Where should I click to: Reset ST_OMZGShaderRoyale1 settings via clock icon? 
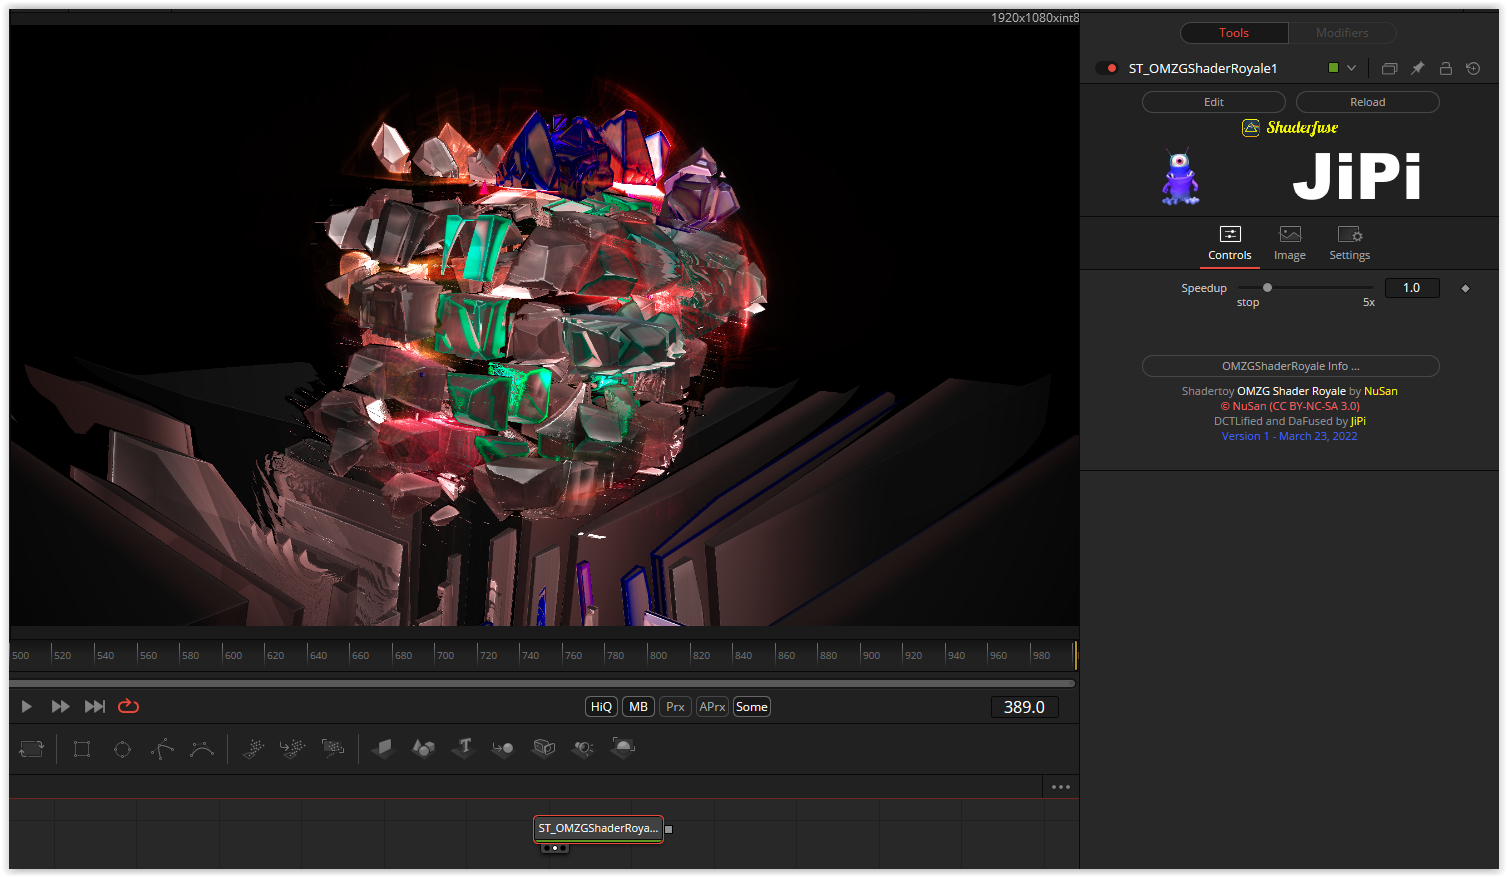(1473, 68)
